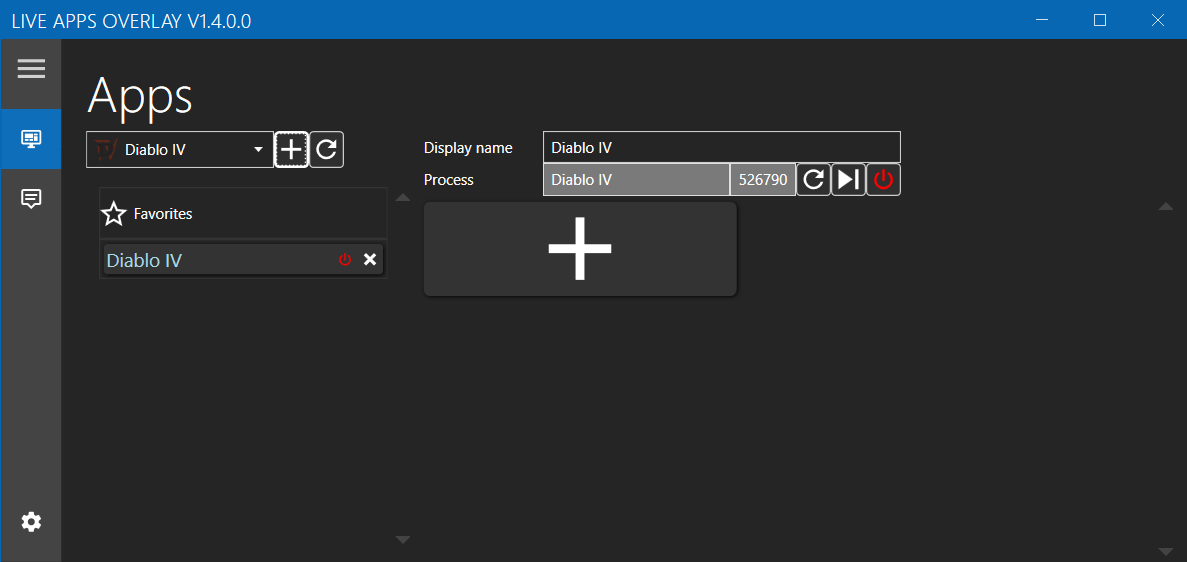Remove Diablo IV from list with X icon
The height and width of the screenshot is (562, 1187).
click(370, 260)
